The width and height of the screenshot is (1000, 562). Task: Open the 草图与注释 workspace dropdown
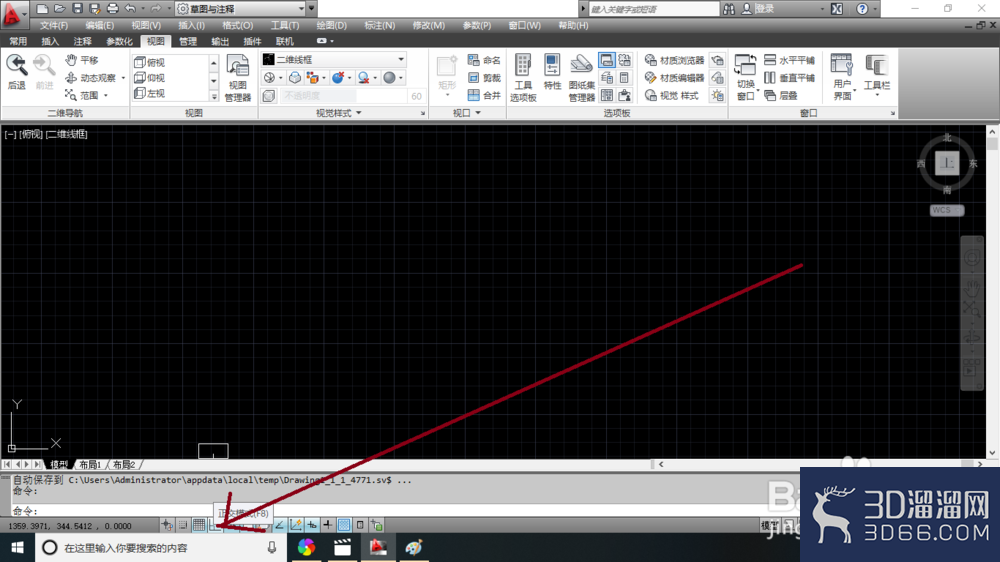coord(240,9)
